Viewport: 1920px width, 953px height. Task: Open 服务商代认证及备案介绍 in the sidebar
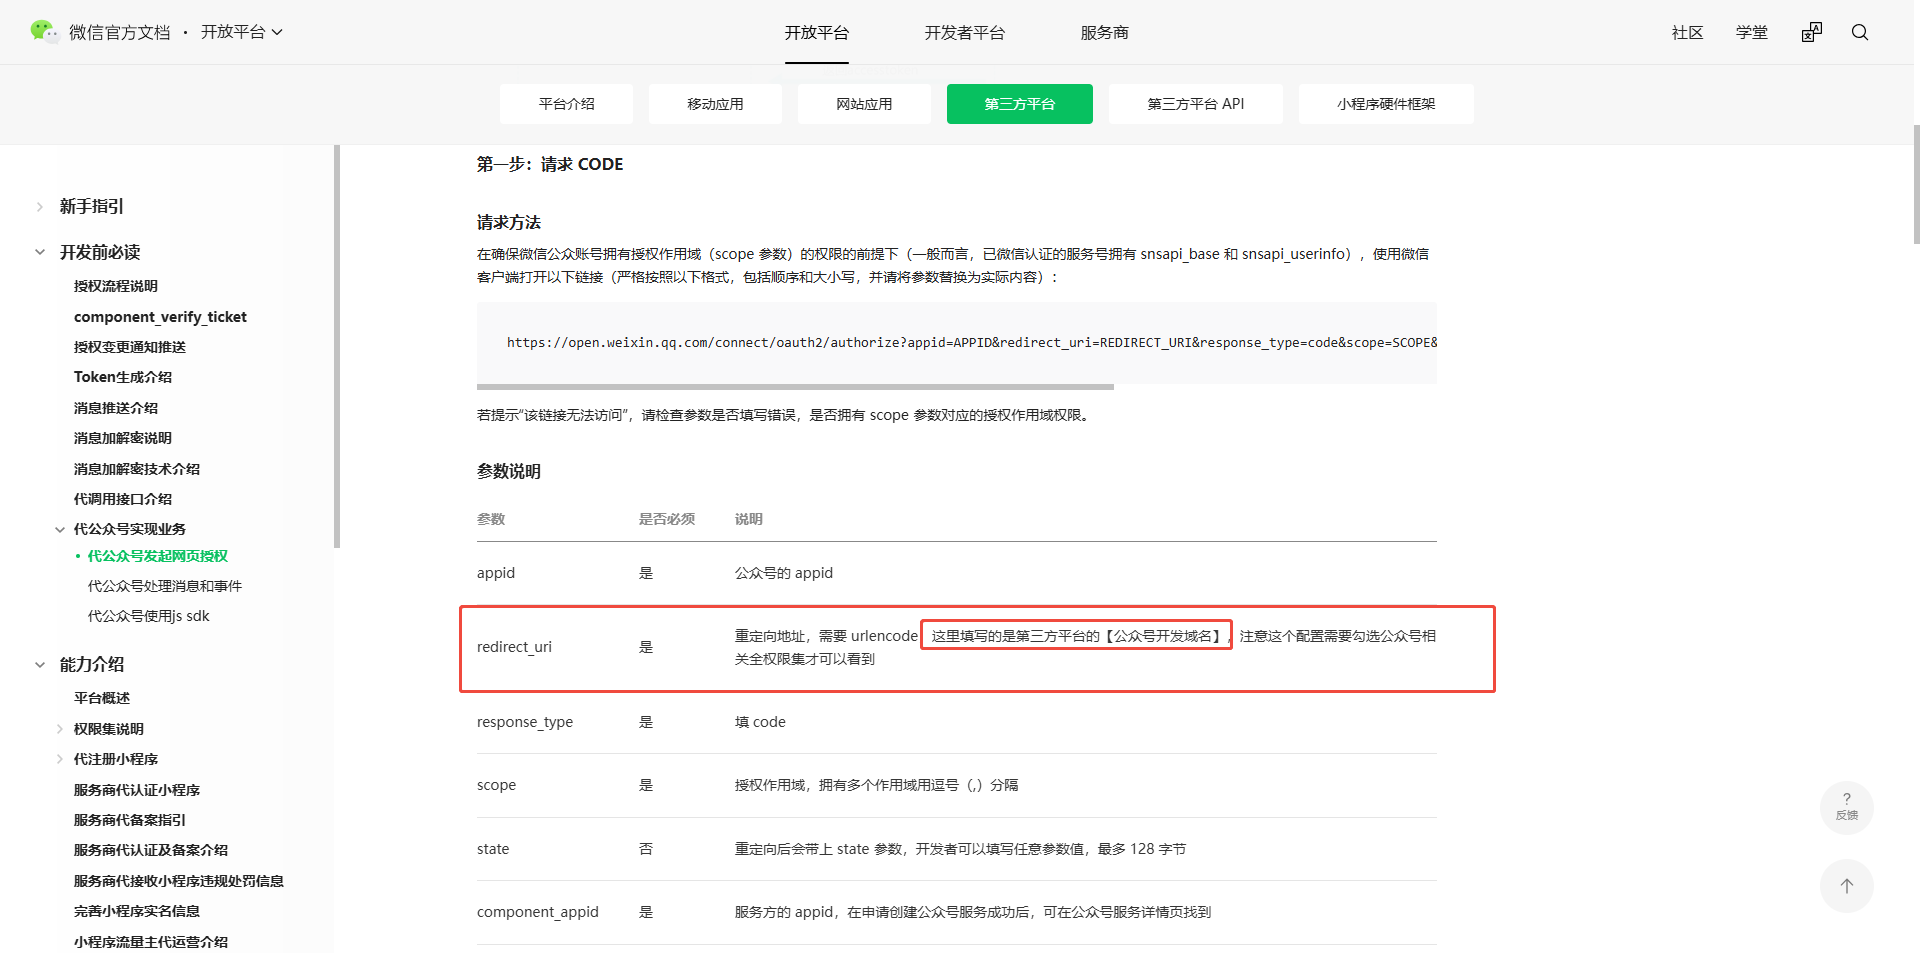[x=151, y=850]
